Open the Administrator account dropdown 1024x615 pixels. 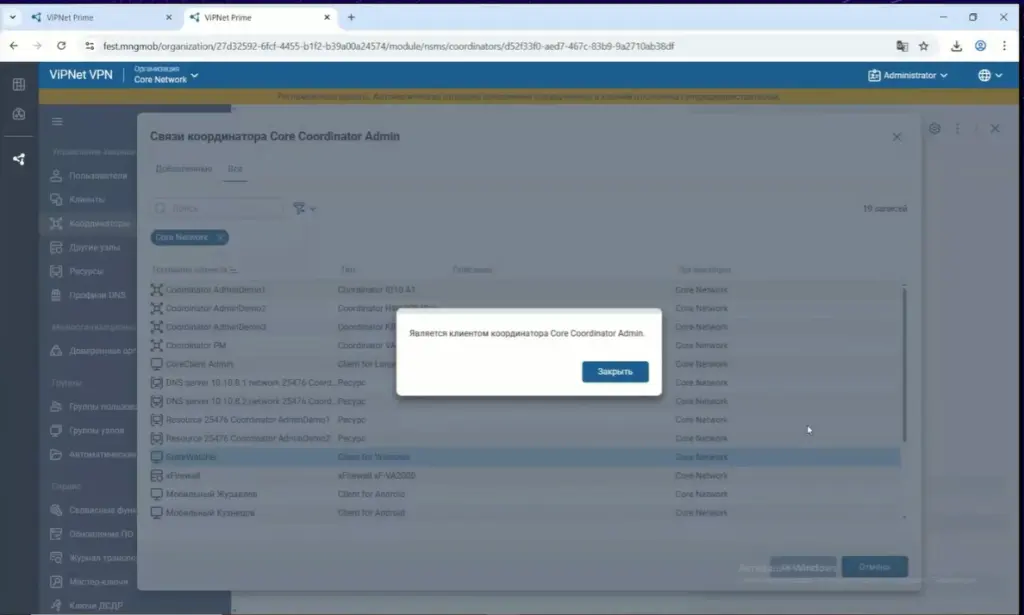click(908, 75)
